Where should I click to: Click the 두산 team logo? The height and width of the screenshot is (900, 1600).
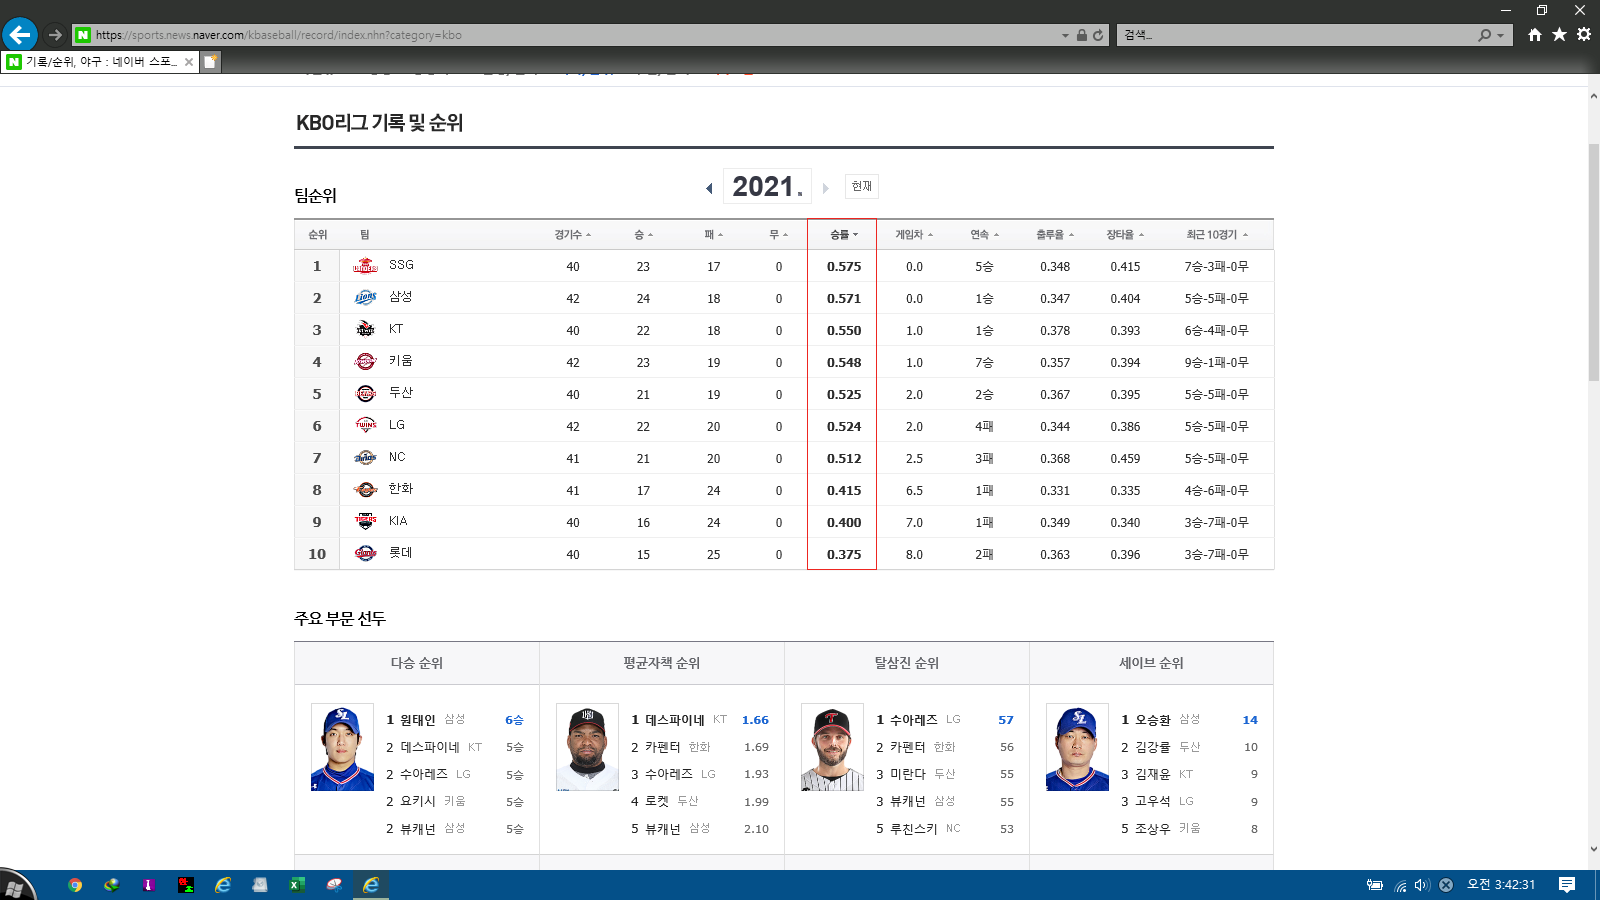tap(366, 394)
